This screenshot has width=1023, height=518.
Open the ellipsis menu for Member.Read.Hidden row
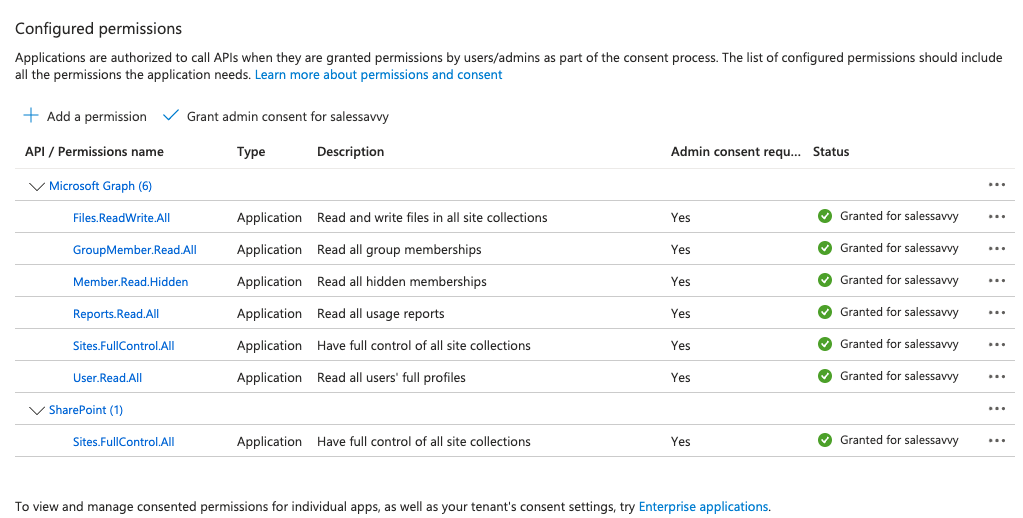[996, 281]
